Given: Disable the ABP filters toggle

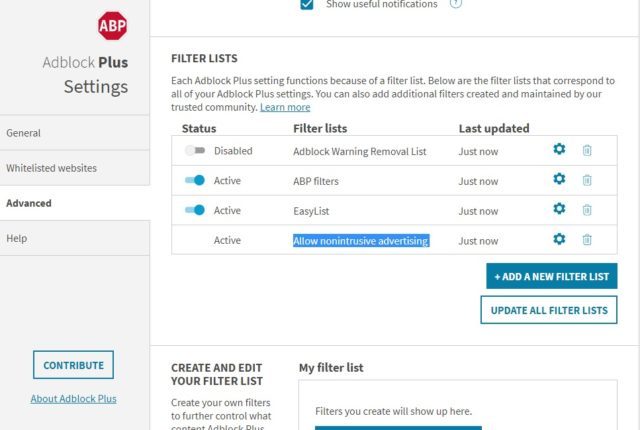Looking at the screenshot, I should click(x=195, y=180).
